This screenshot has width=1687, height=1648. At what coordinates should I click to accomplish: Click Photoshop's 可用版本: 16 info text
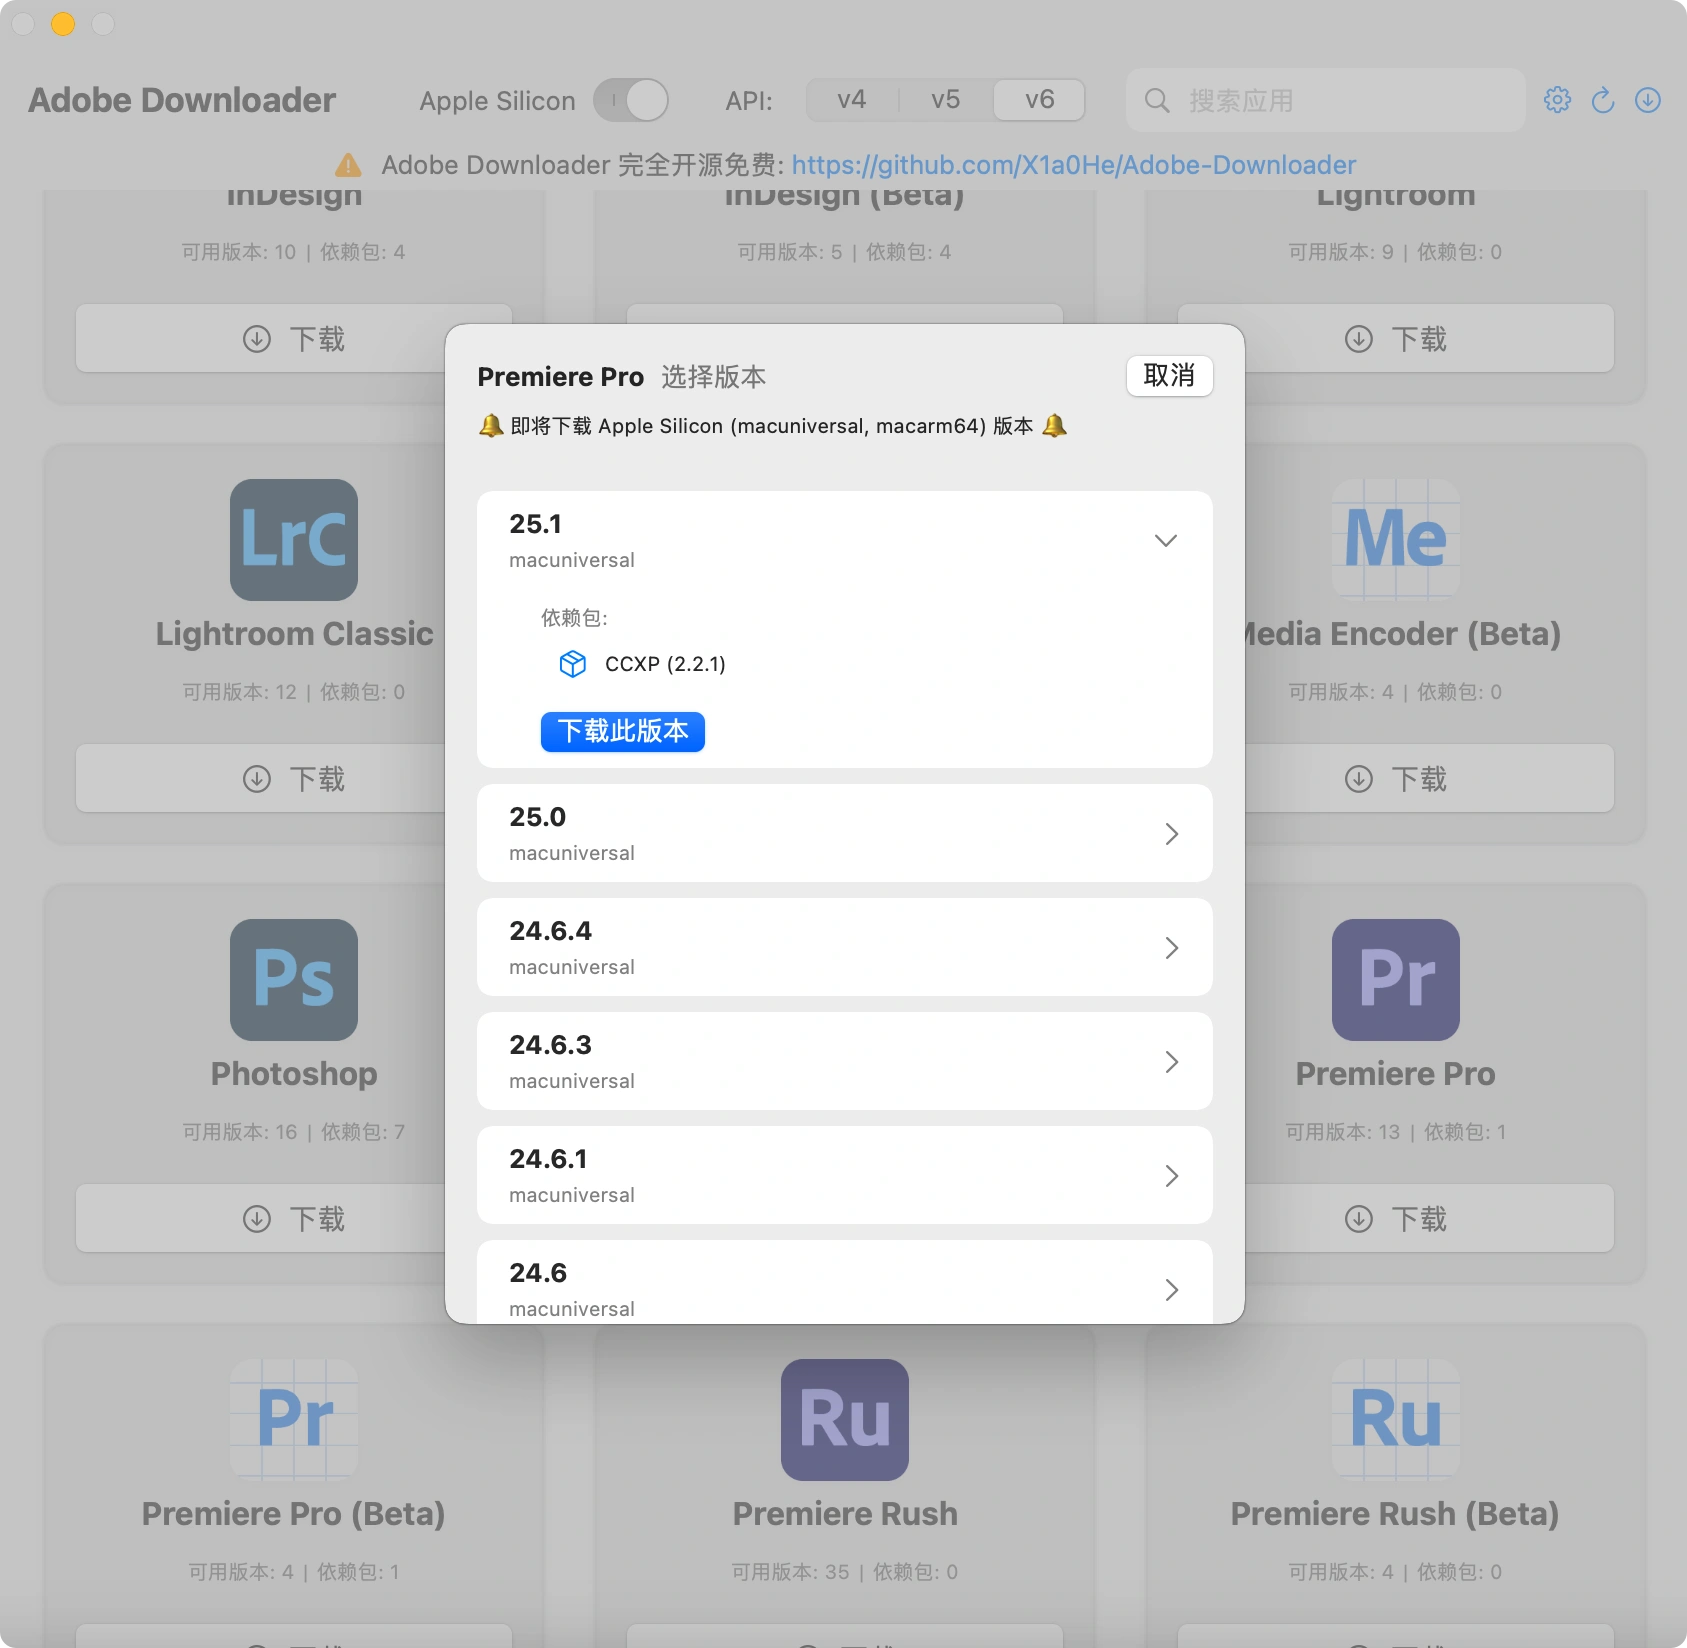(x=240, y=1132)
